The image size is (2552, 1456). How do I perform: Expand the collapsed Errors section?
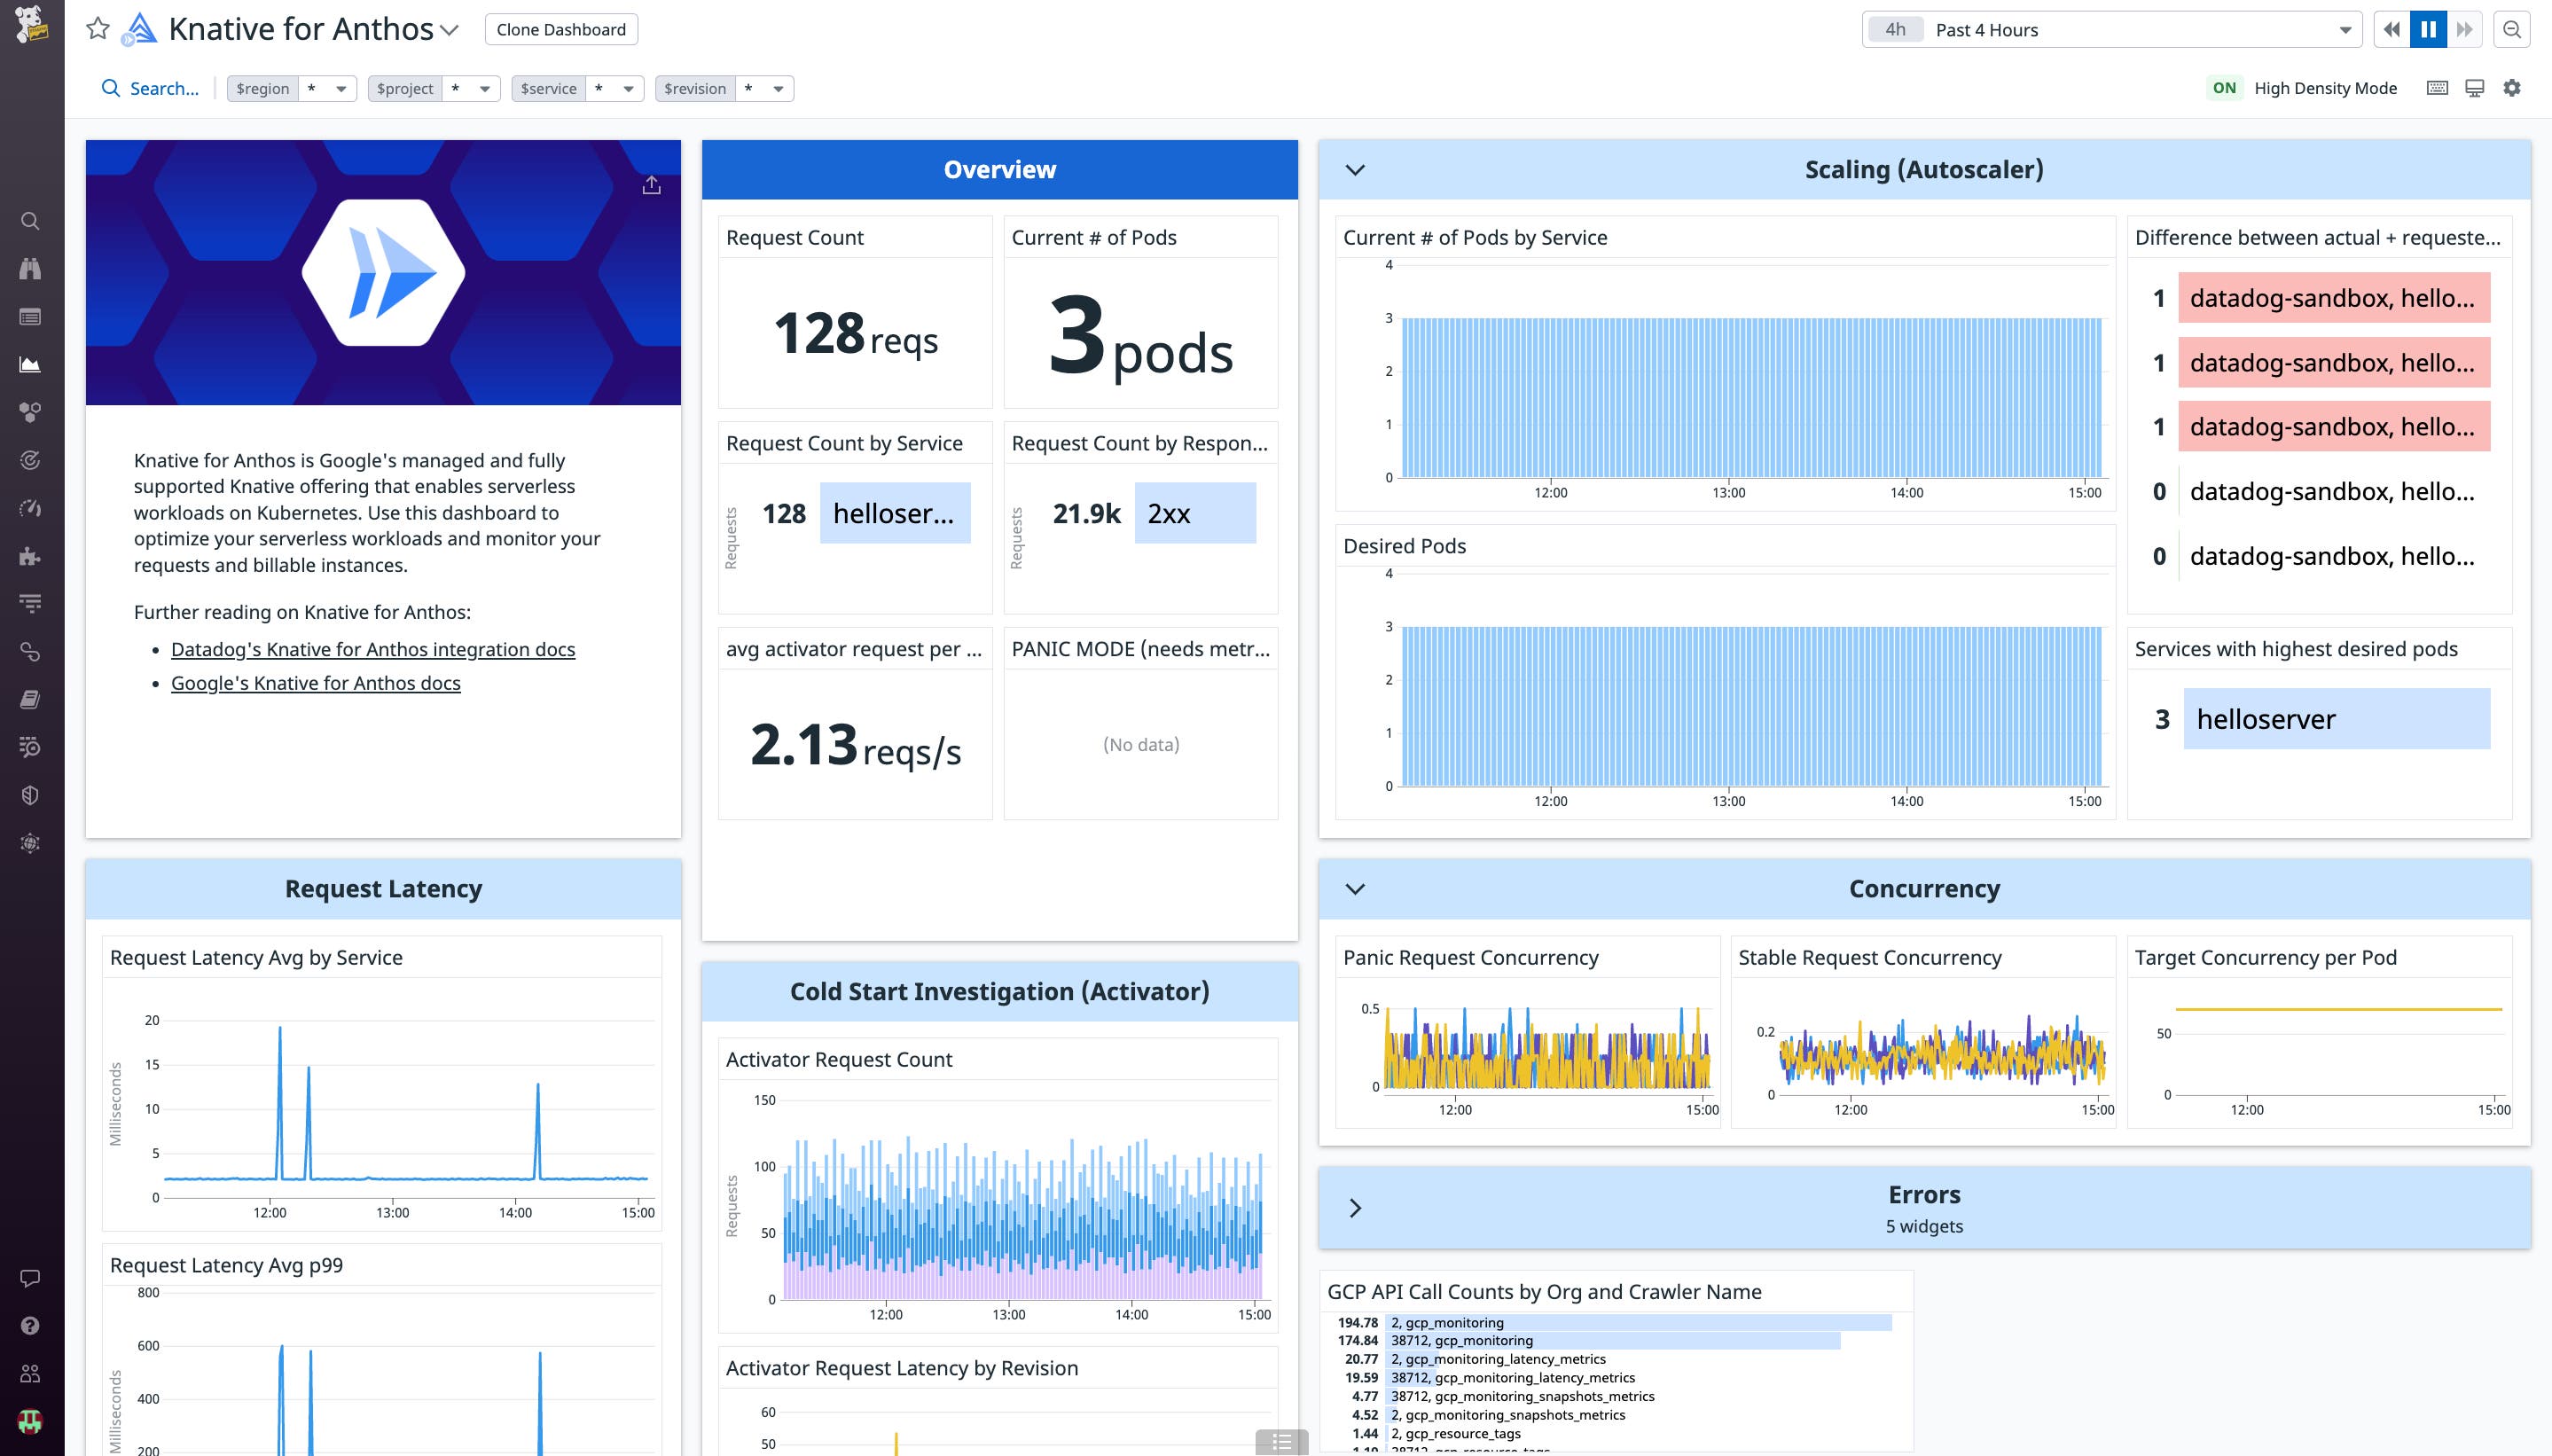point(1357,1207)
